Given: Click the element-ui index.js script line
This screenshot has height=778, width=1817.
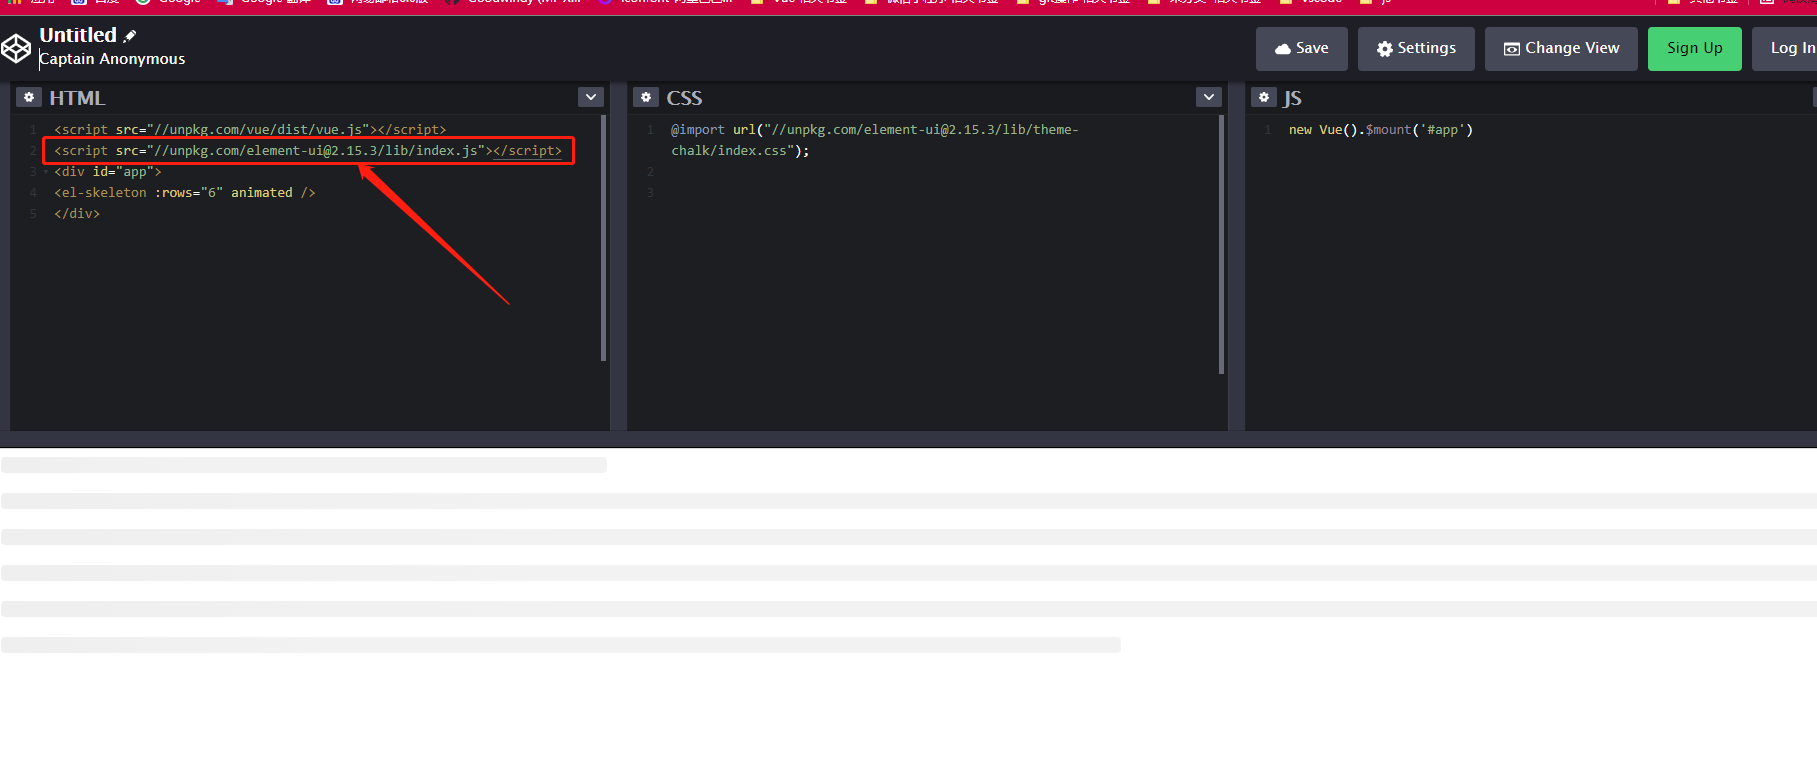Looking at the screenshot, I should (308, 151).
